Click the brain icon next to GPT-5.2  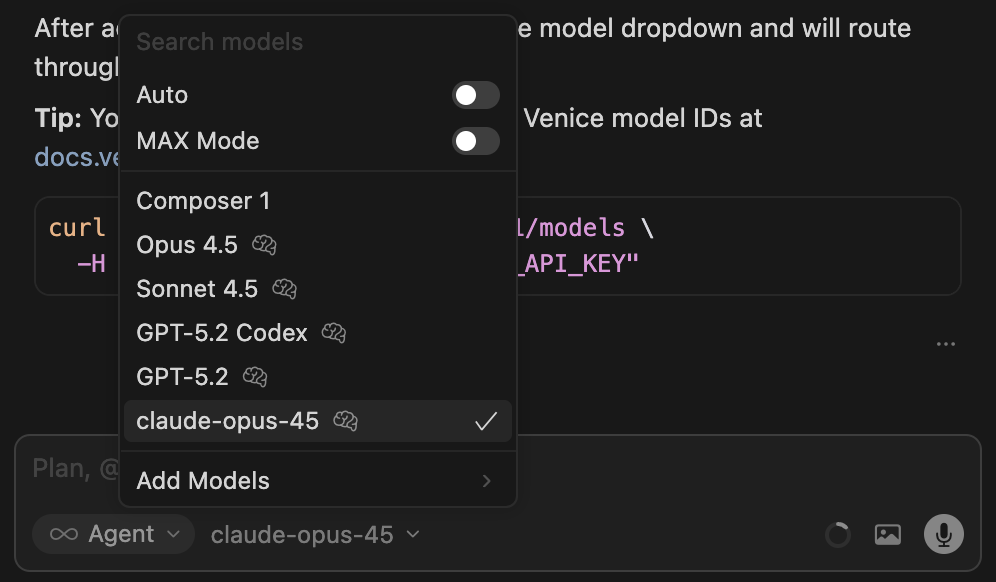[x=255, y=376]
